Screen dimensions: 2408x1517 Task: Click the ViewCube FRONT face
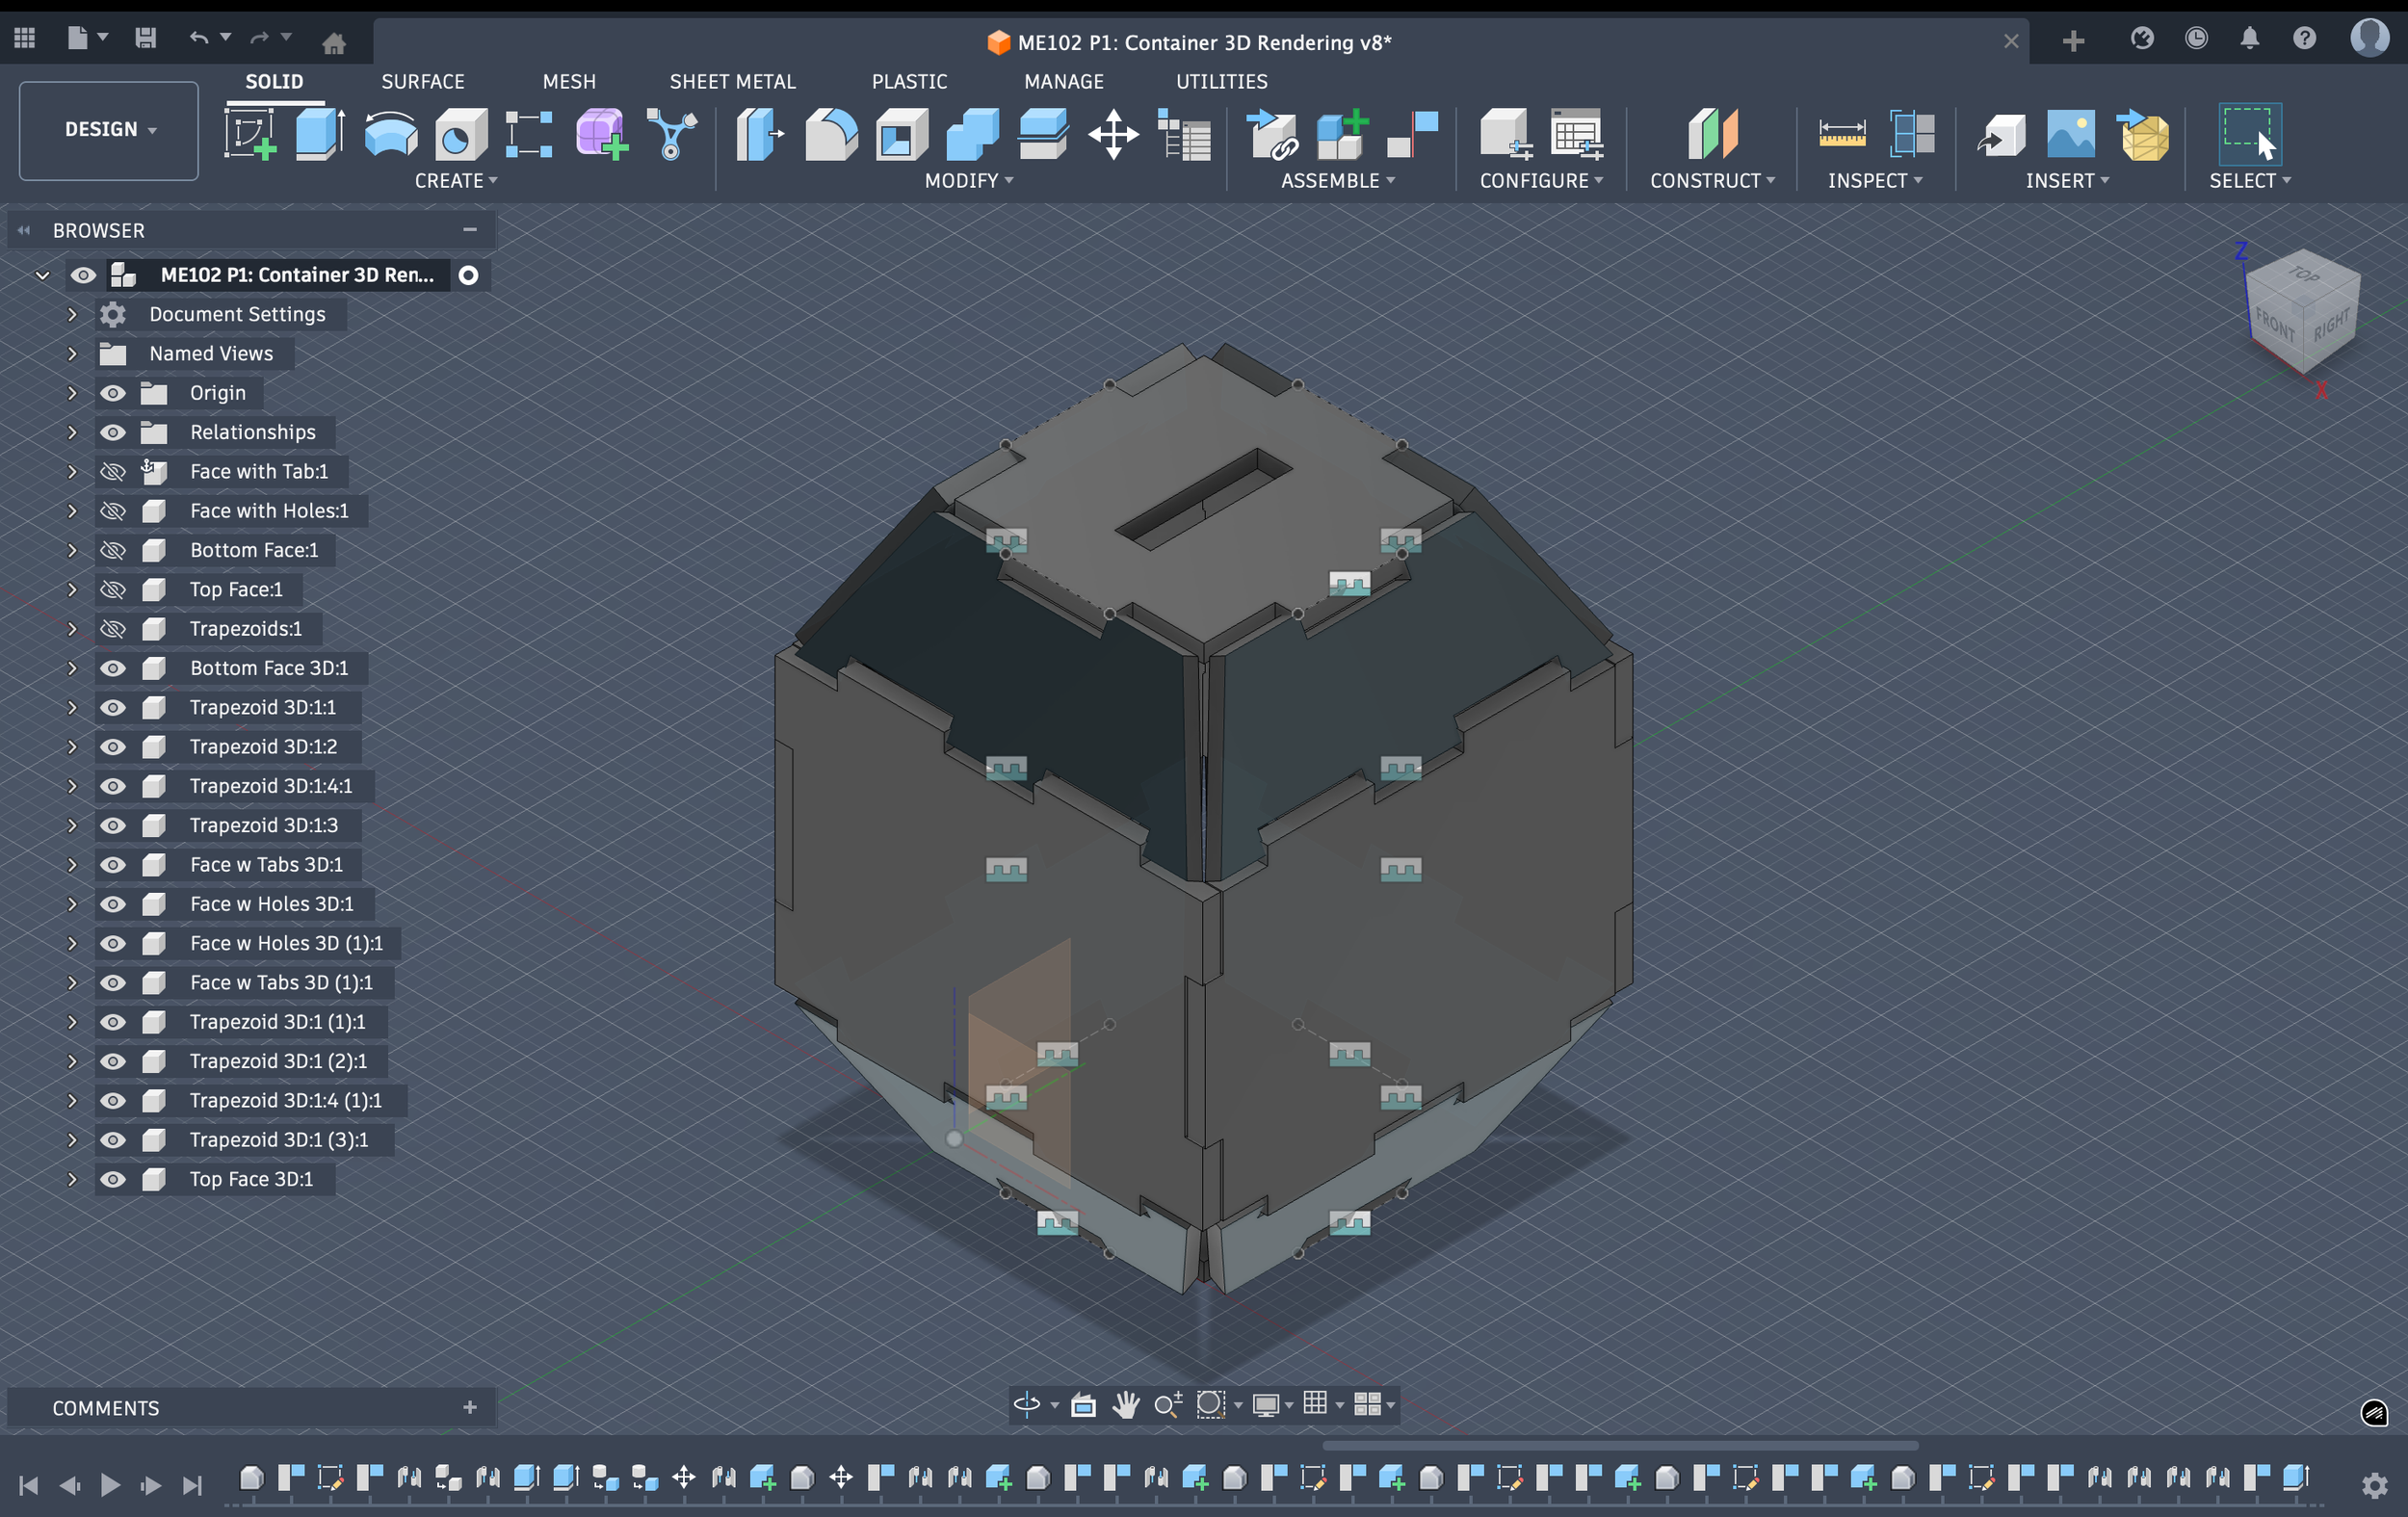(2274, 325)
